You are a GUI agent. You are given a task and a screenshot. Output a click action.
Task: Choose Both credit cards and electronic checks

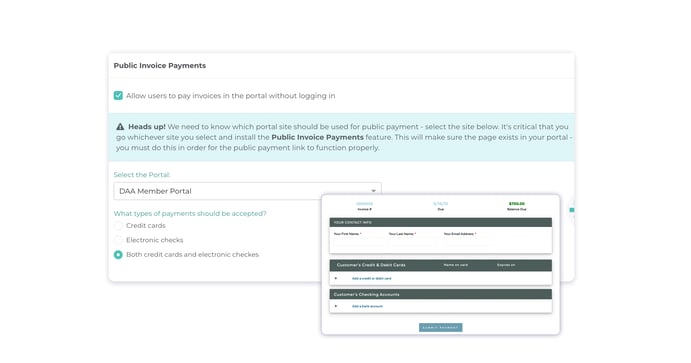(x=118, y=255)
